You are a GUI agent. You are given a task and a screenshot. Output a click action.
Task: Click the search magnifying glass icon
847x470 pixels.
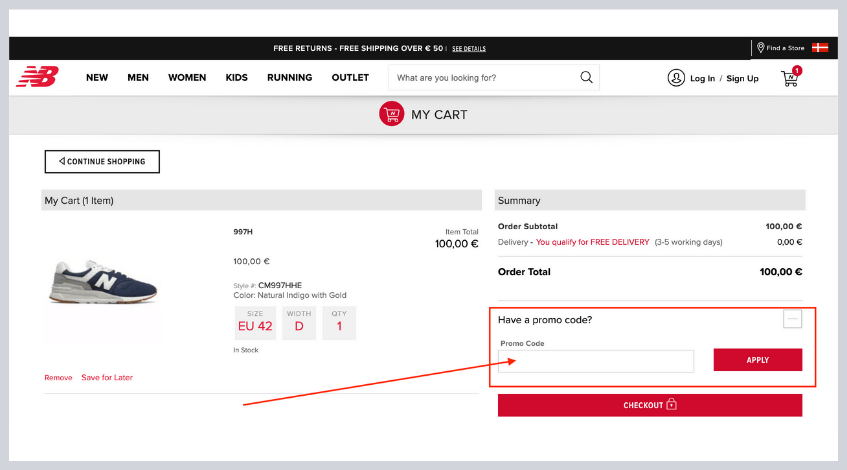click(586, 77)
